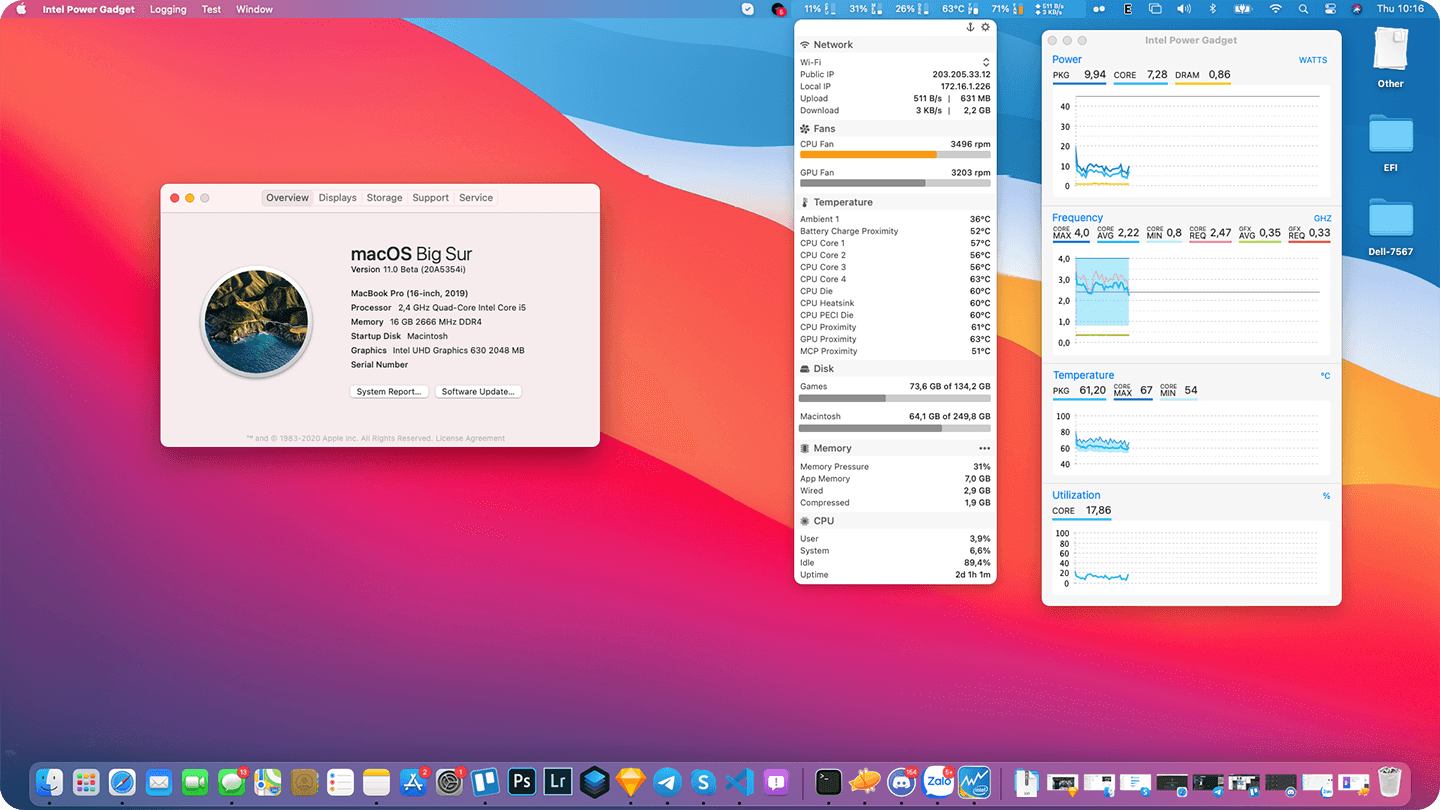This screenshot has width=1440, height=810.
Task: Click the Games disk usage bar
Action: [x=895, y=398]
